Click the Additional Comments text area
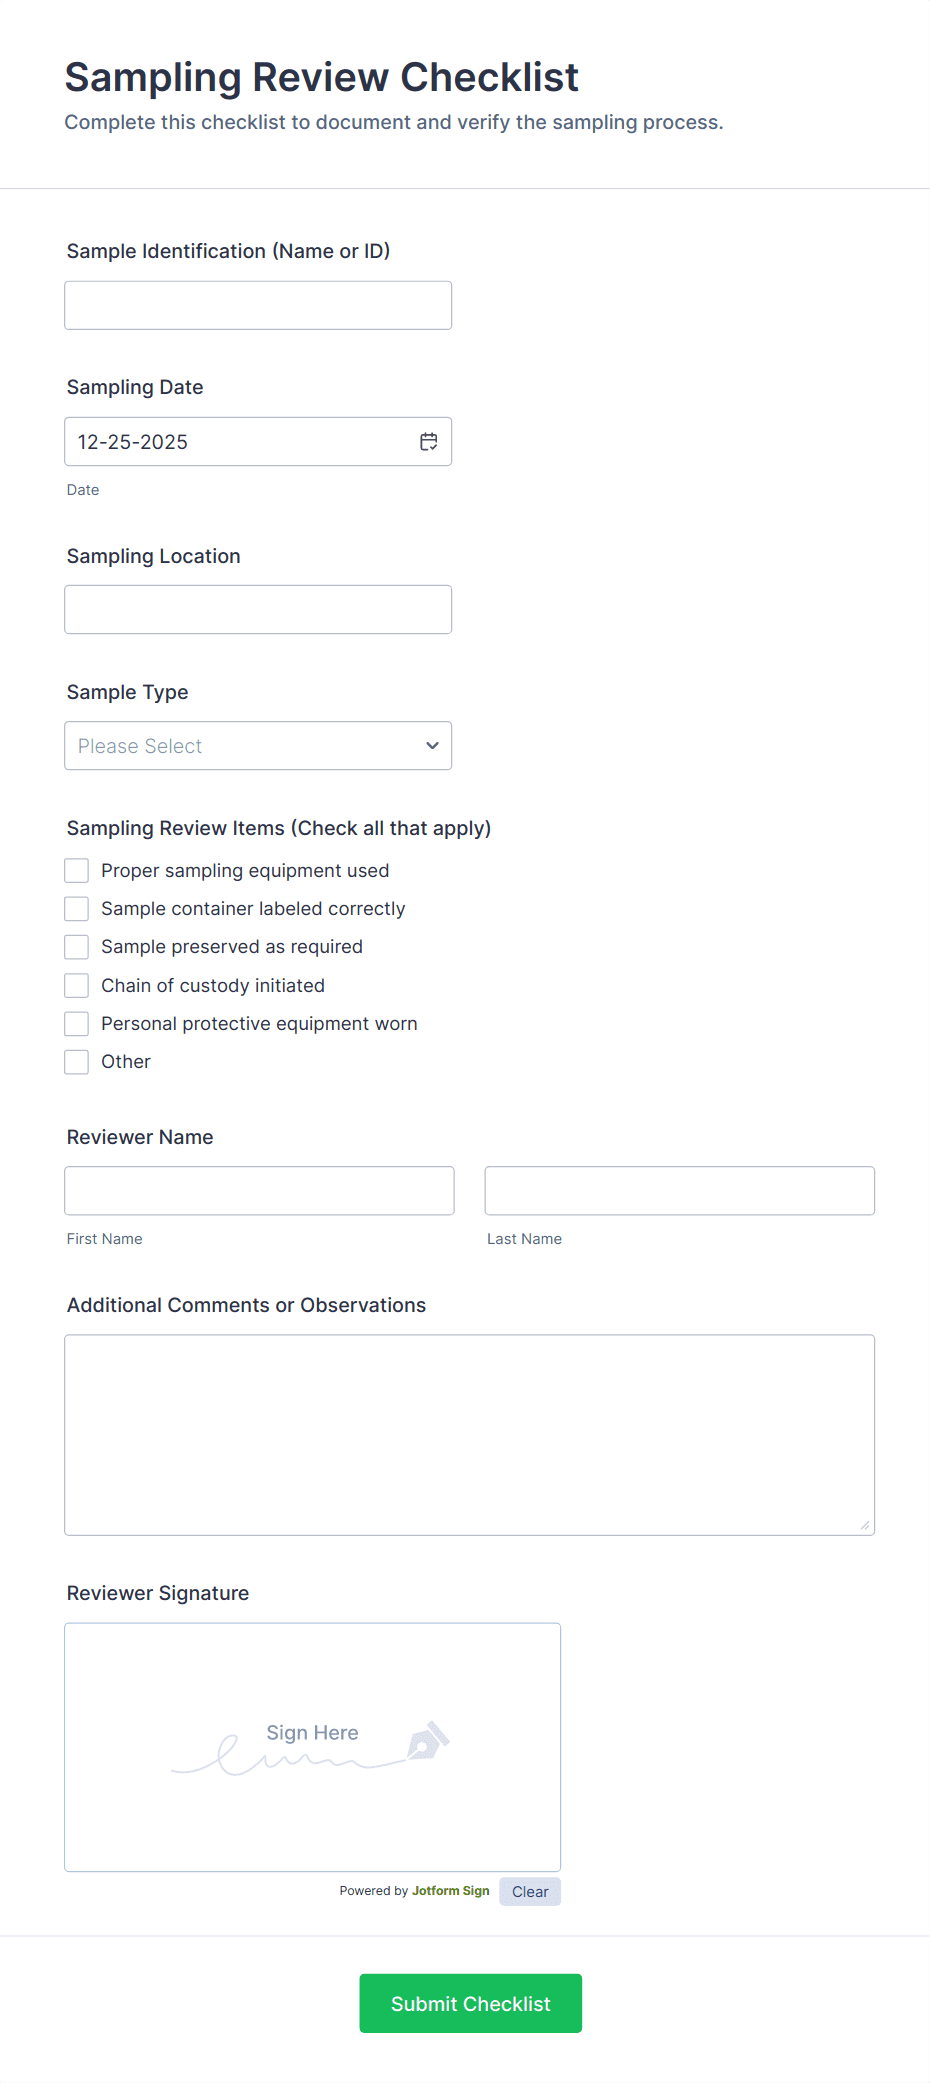 click(469, 1435)
